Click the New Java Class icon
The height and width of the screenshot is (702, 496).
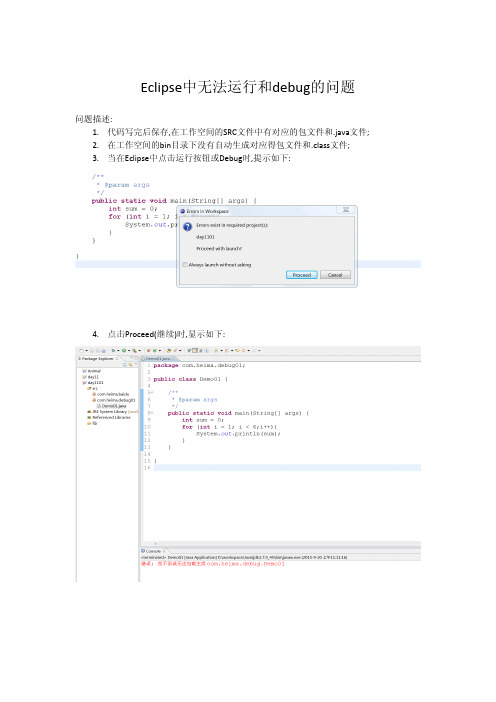[x=154, y=351]
